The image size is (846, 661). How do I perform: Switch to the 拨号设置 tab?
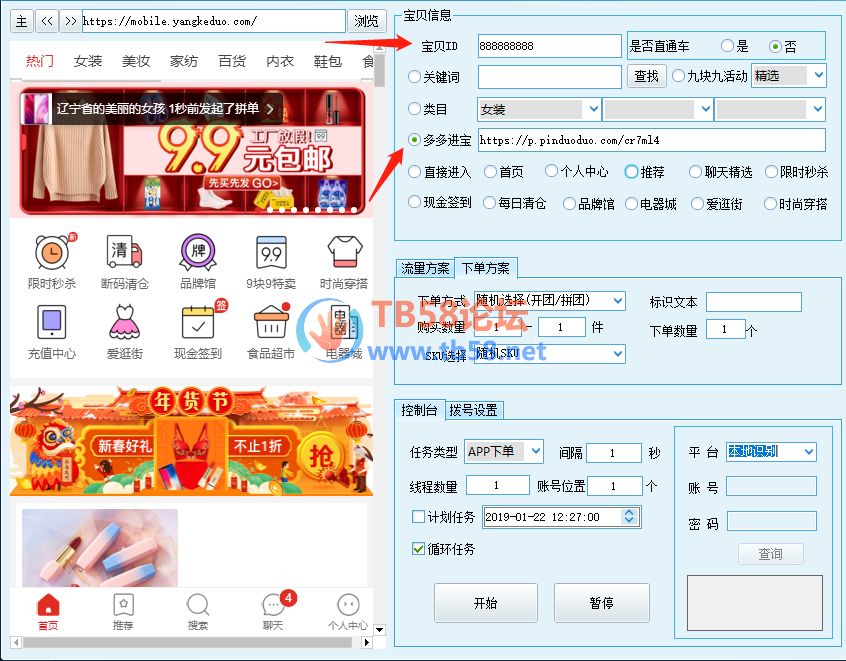pos(473,410)
